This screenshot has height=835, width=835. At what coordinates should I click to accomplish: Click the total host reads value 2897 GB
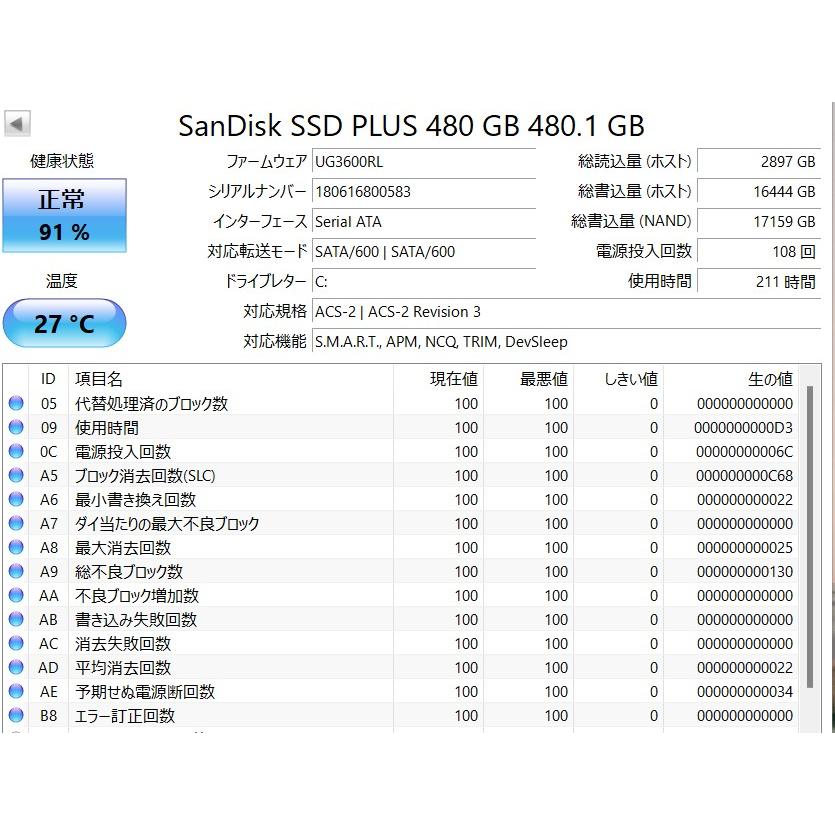coord(759,161)
